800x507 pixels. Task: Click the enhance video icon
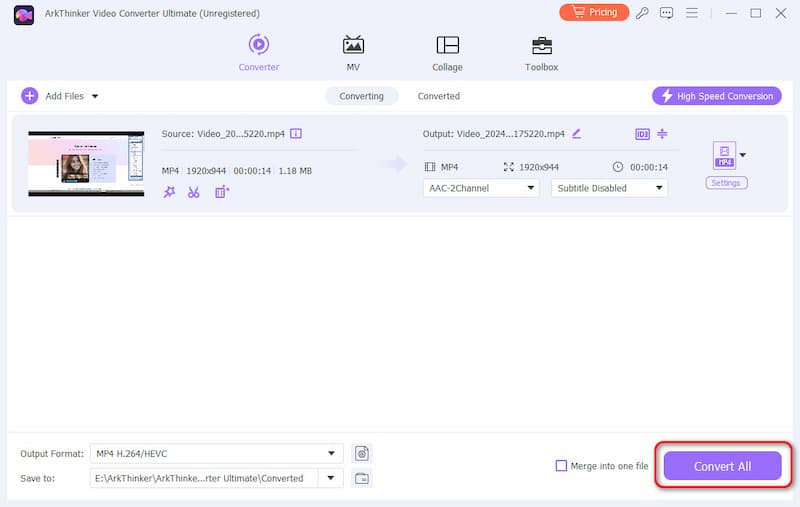tap(222, 192)
